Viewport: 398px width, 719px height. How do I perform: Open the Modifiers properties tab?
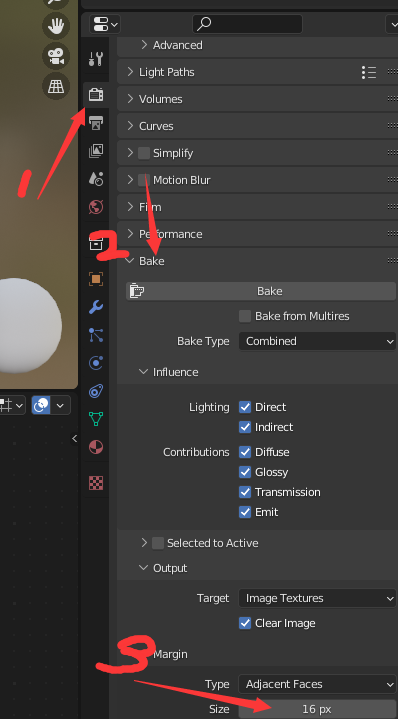(96, 307)
